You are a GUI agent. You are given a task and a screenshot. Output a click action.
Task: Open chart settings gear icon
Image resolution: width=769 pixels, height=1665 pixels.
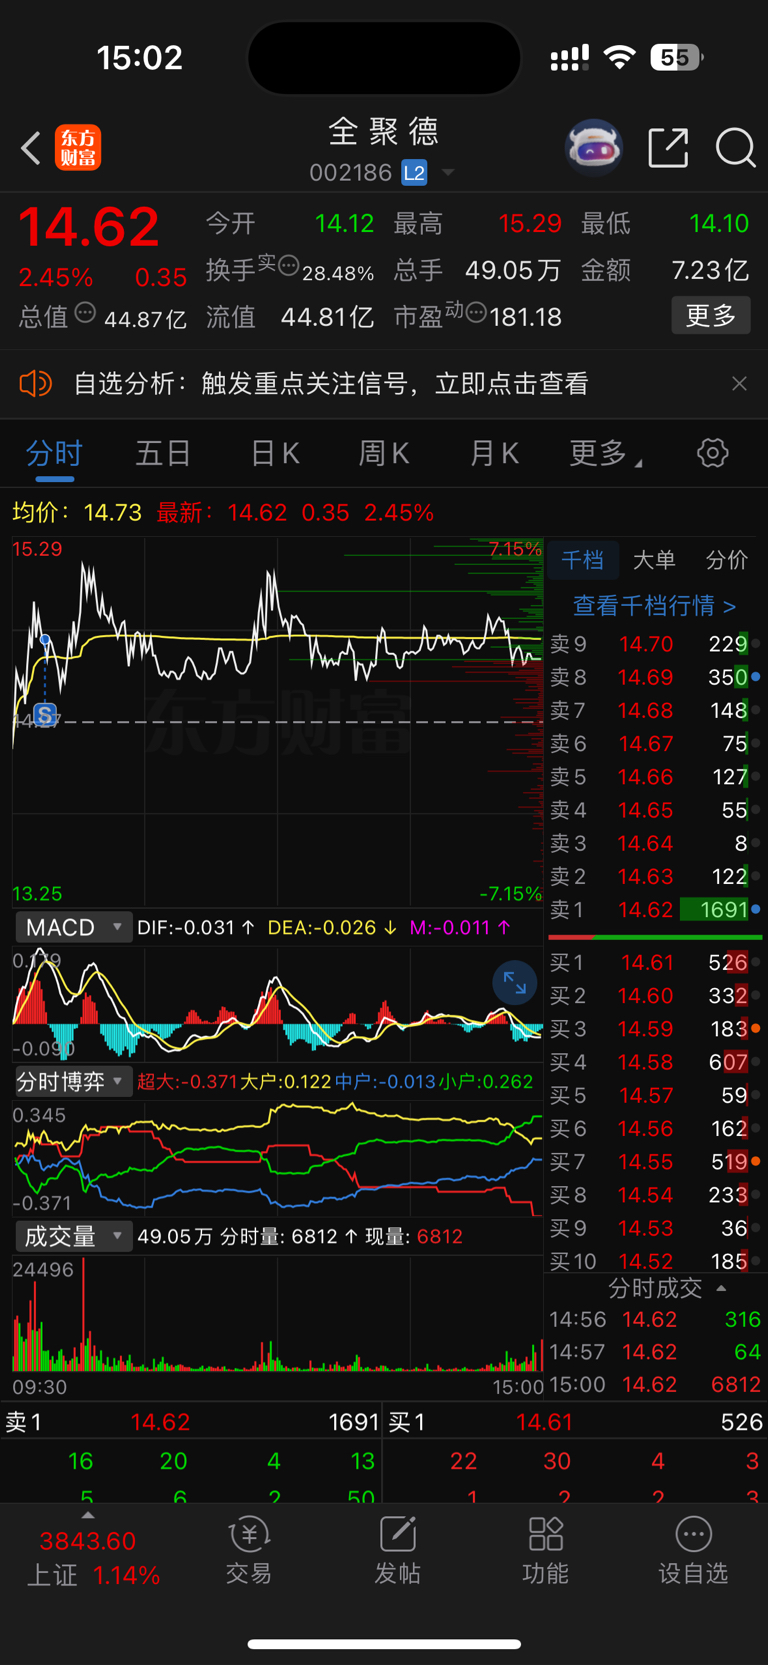tap(712, 453)
